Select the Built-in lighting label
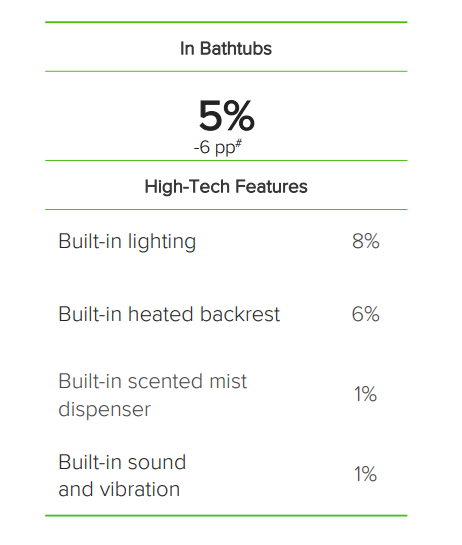Image resolution: width=462 pixels, height=545 pixels. point(127,242)
